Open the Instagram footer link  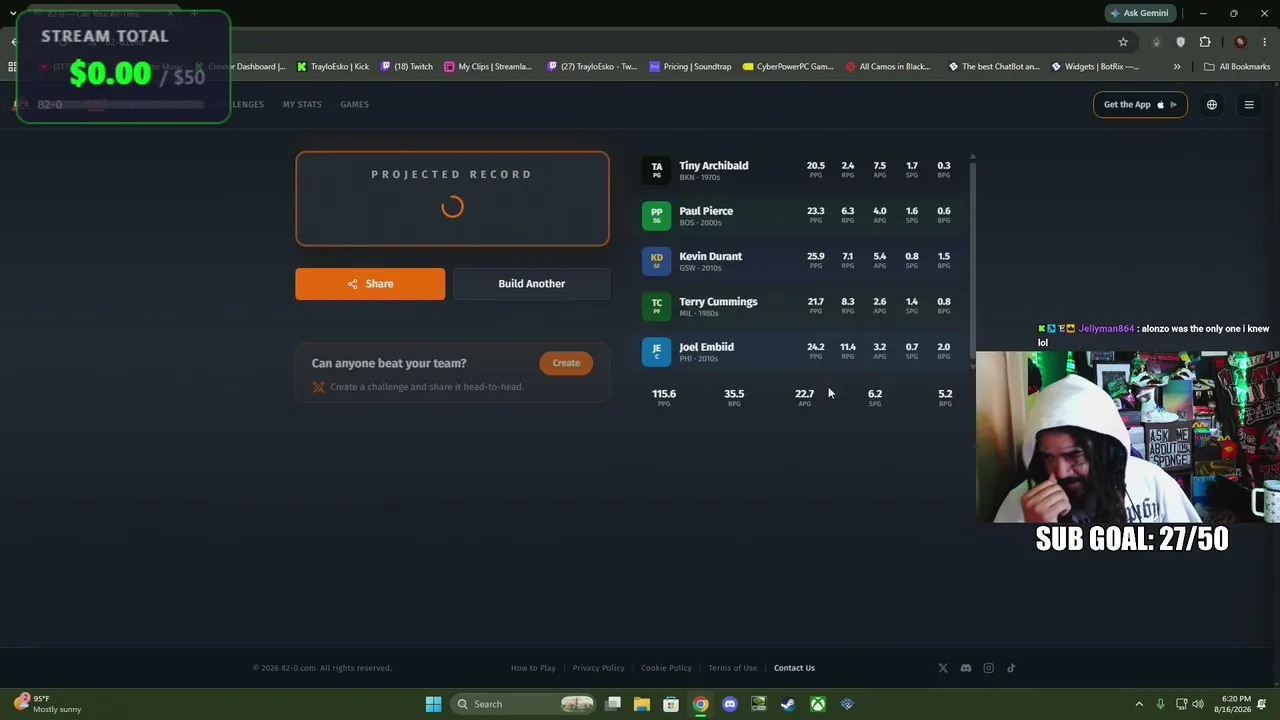point(989,668)
